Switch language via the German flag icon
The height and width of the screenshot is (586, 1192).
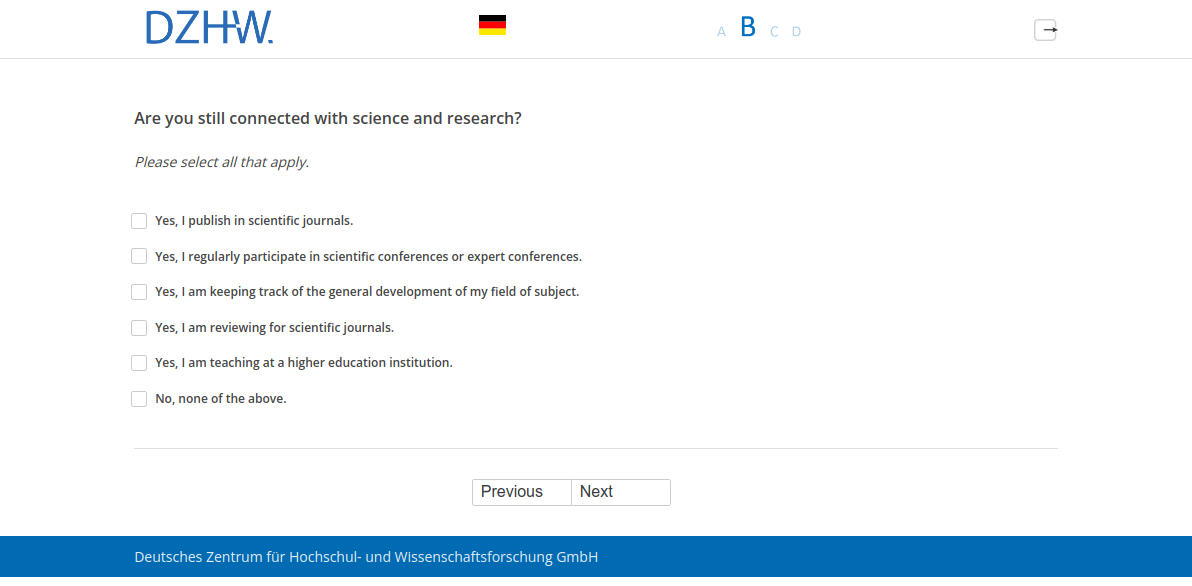pos(492,25)
